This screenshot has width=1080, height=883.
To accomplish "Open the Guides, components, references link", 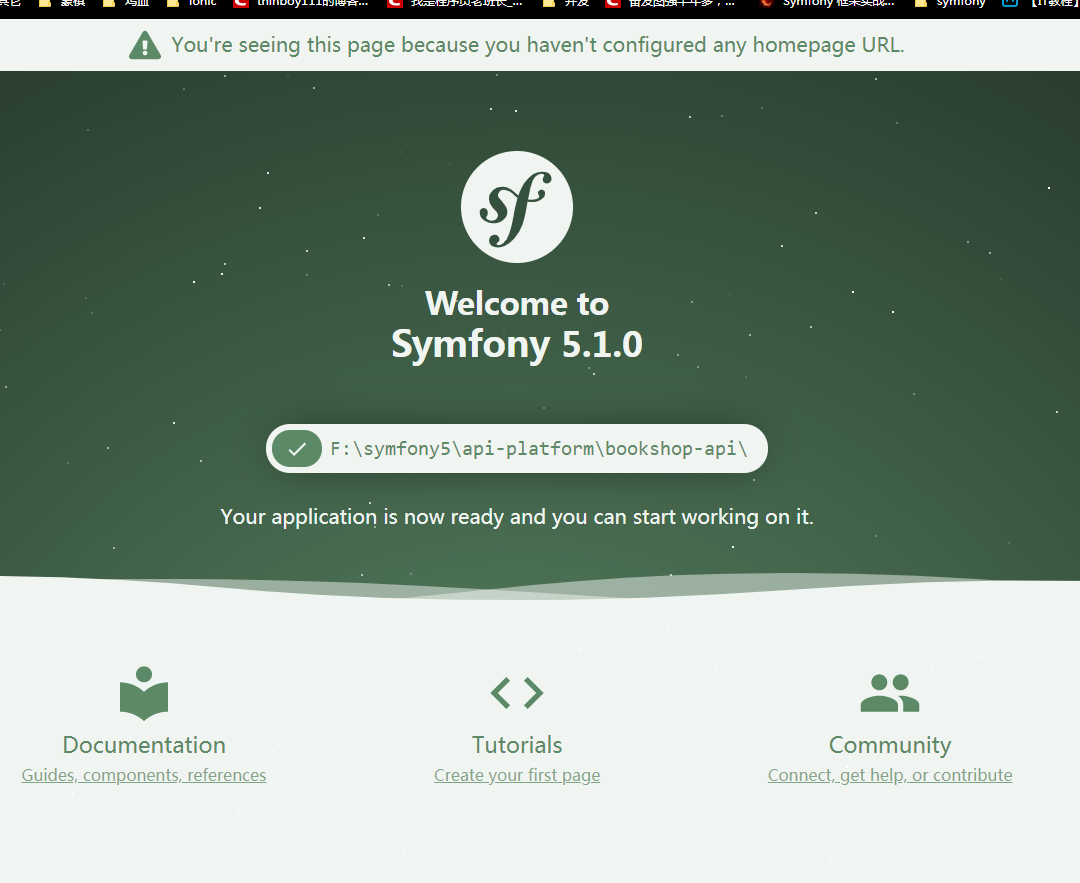I will 143,774.
